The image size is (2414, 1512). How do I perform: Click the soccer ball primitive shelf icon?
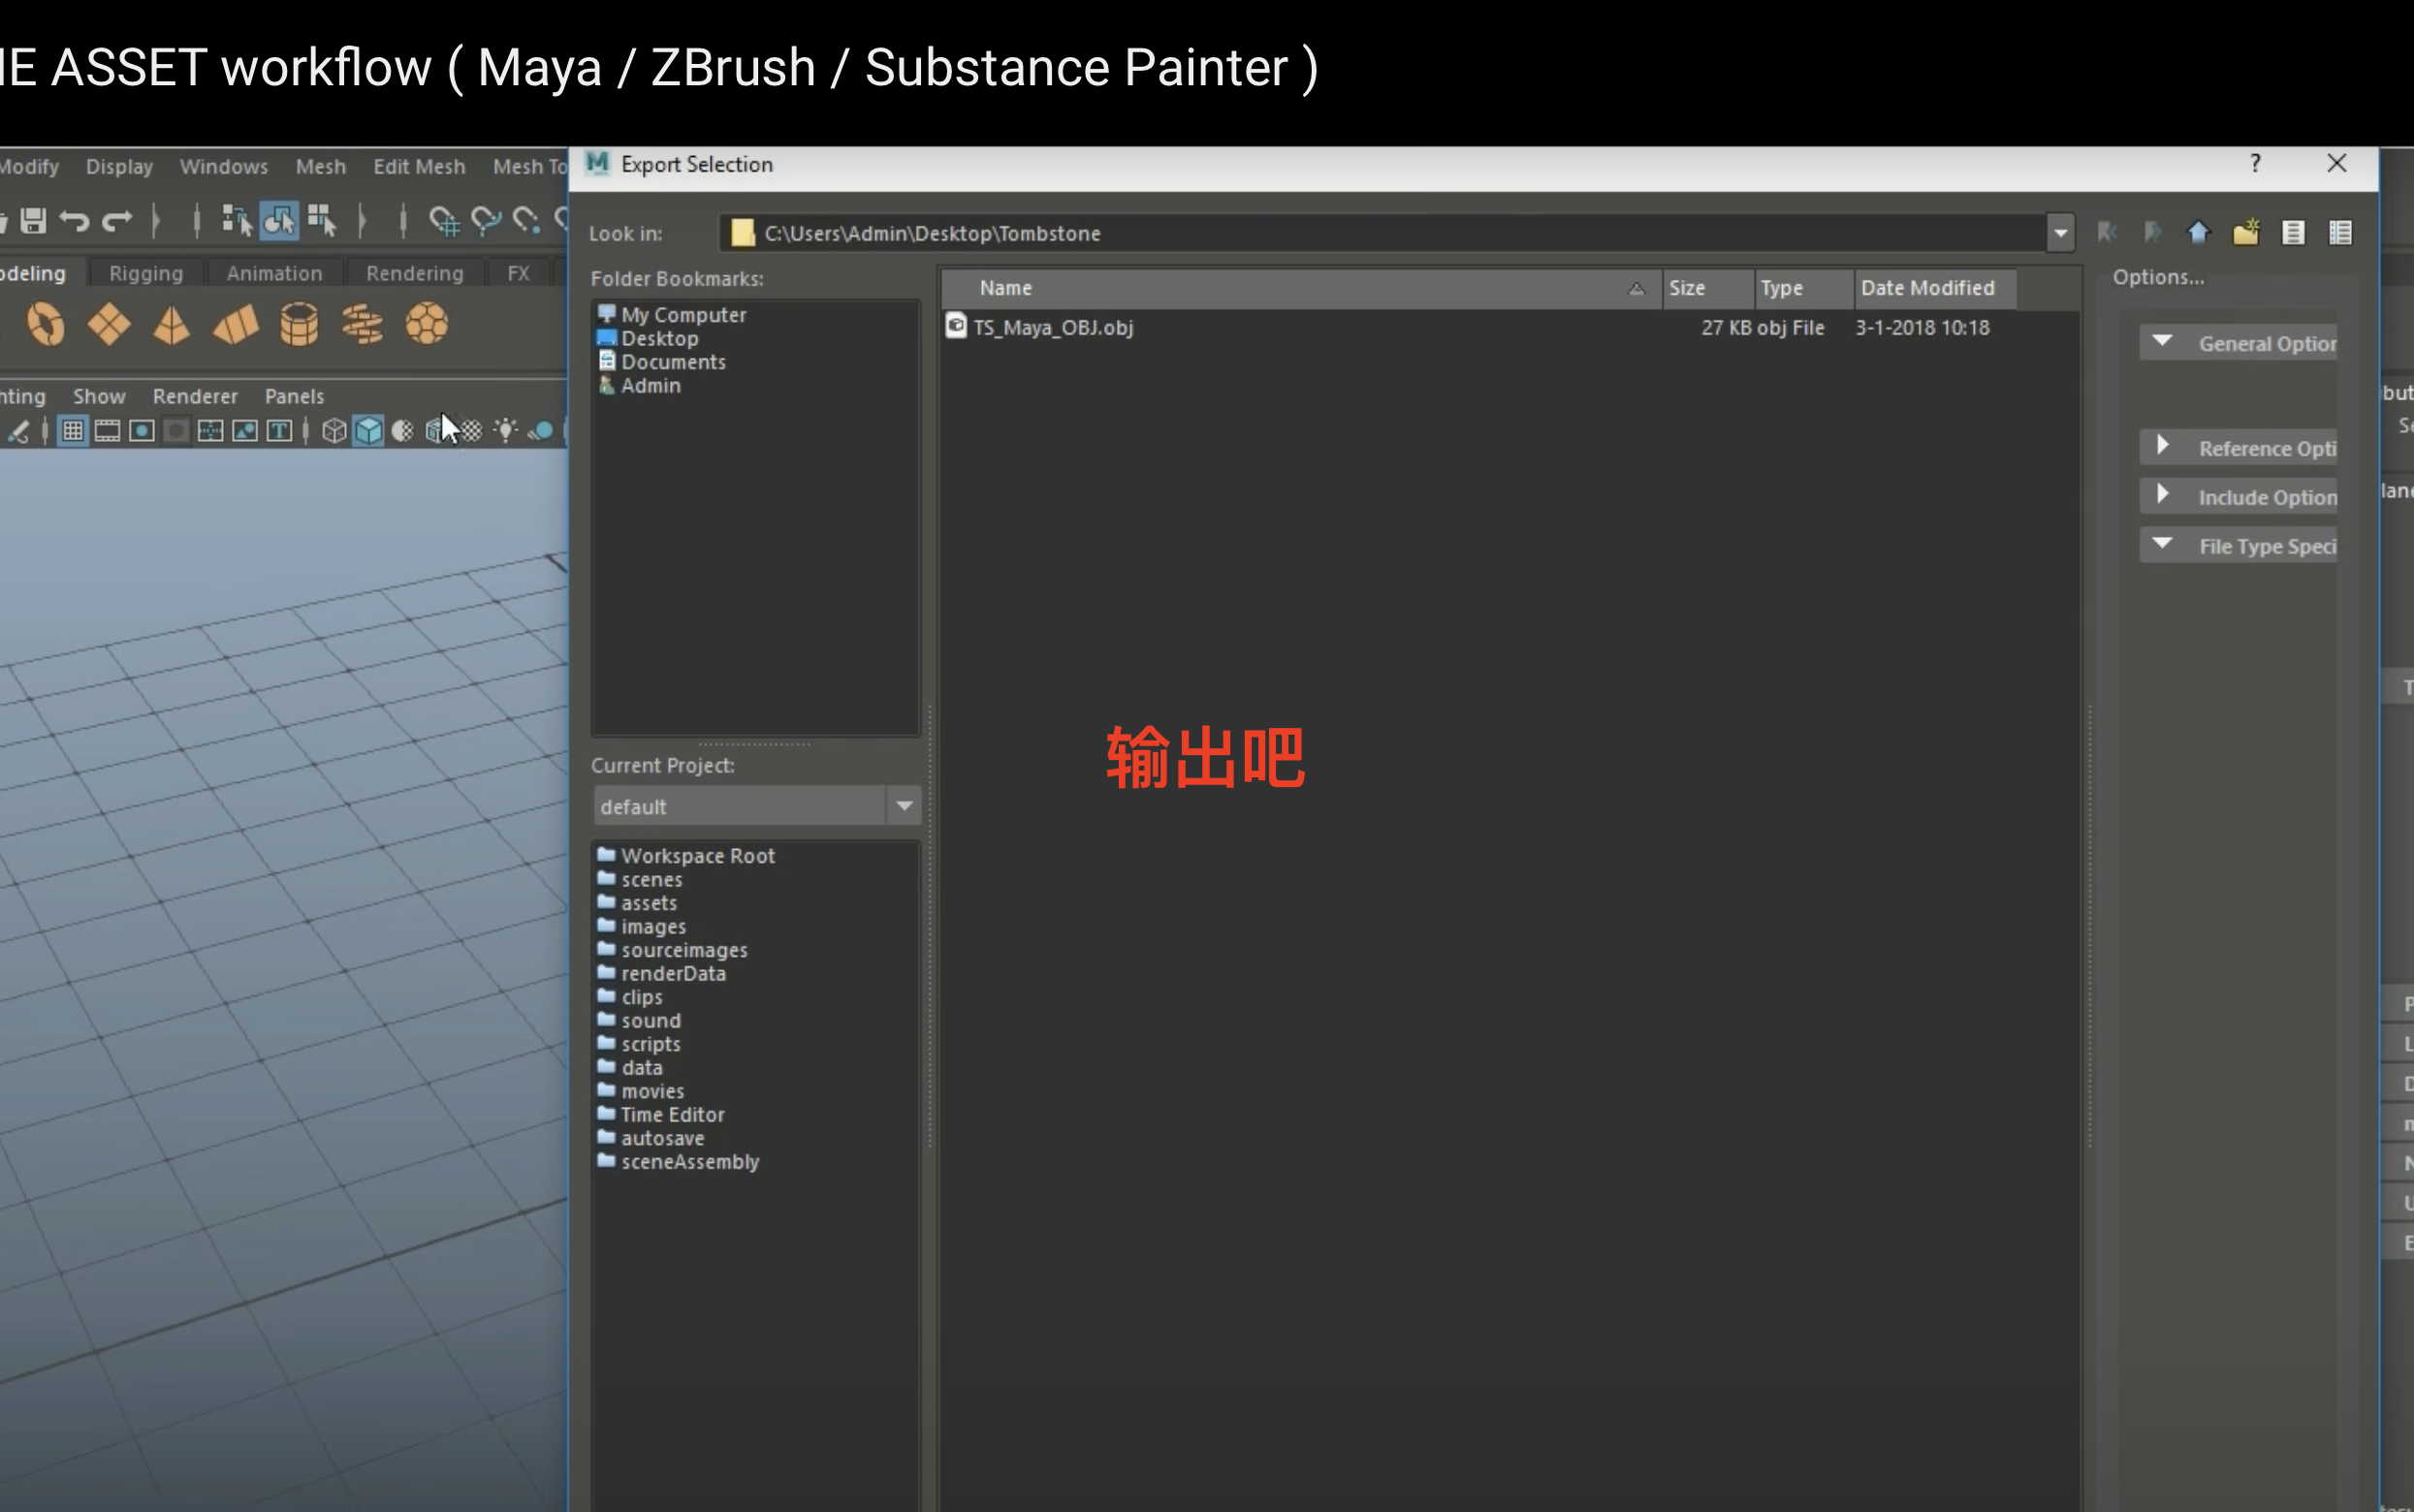(x=427, y=323)
